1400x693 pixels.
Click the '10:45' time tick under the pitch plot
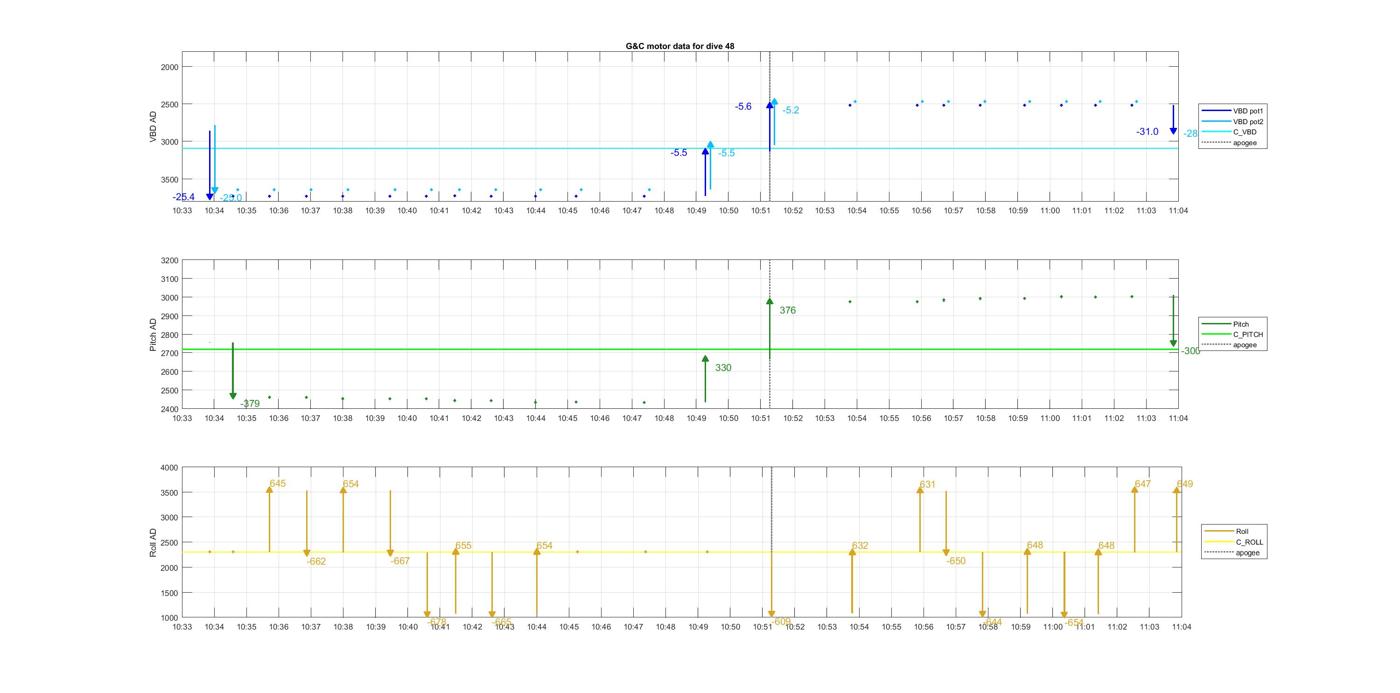coord(568,419)
